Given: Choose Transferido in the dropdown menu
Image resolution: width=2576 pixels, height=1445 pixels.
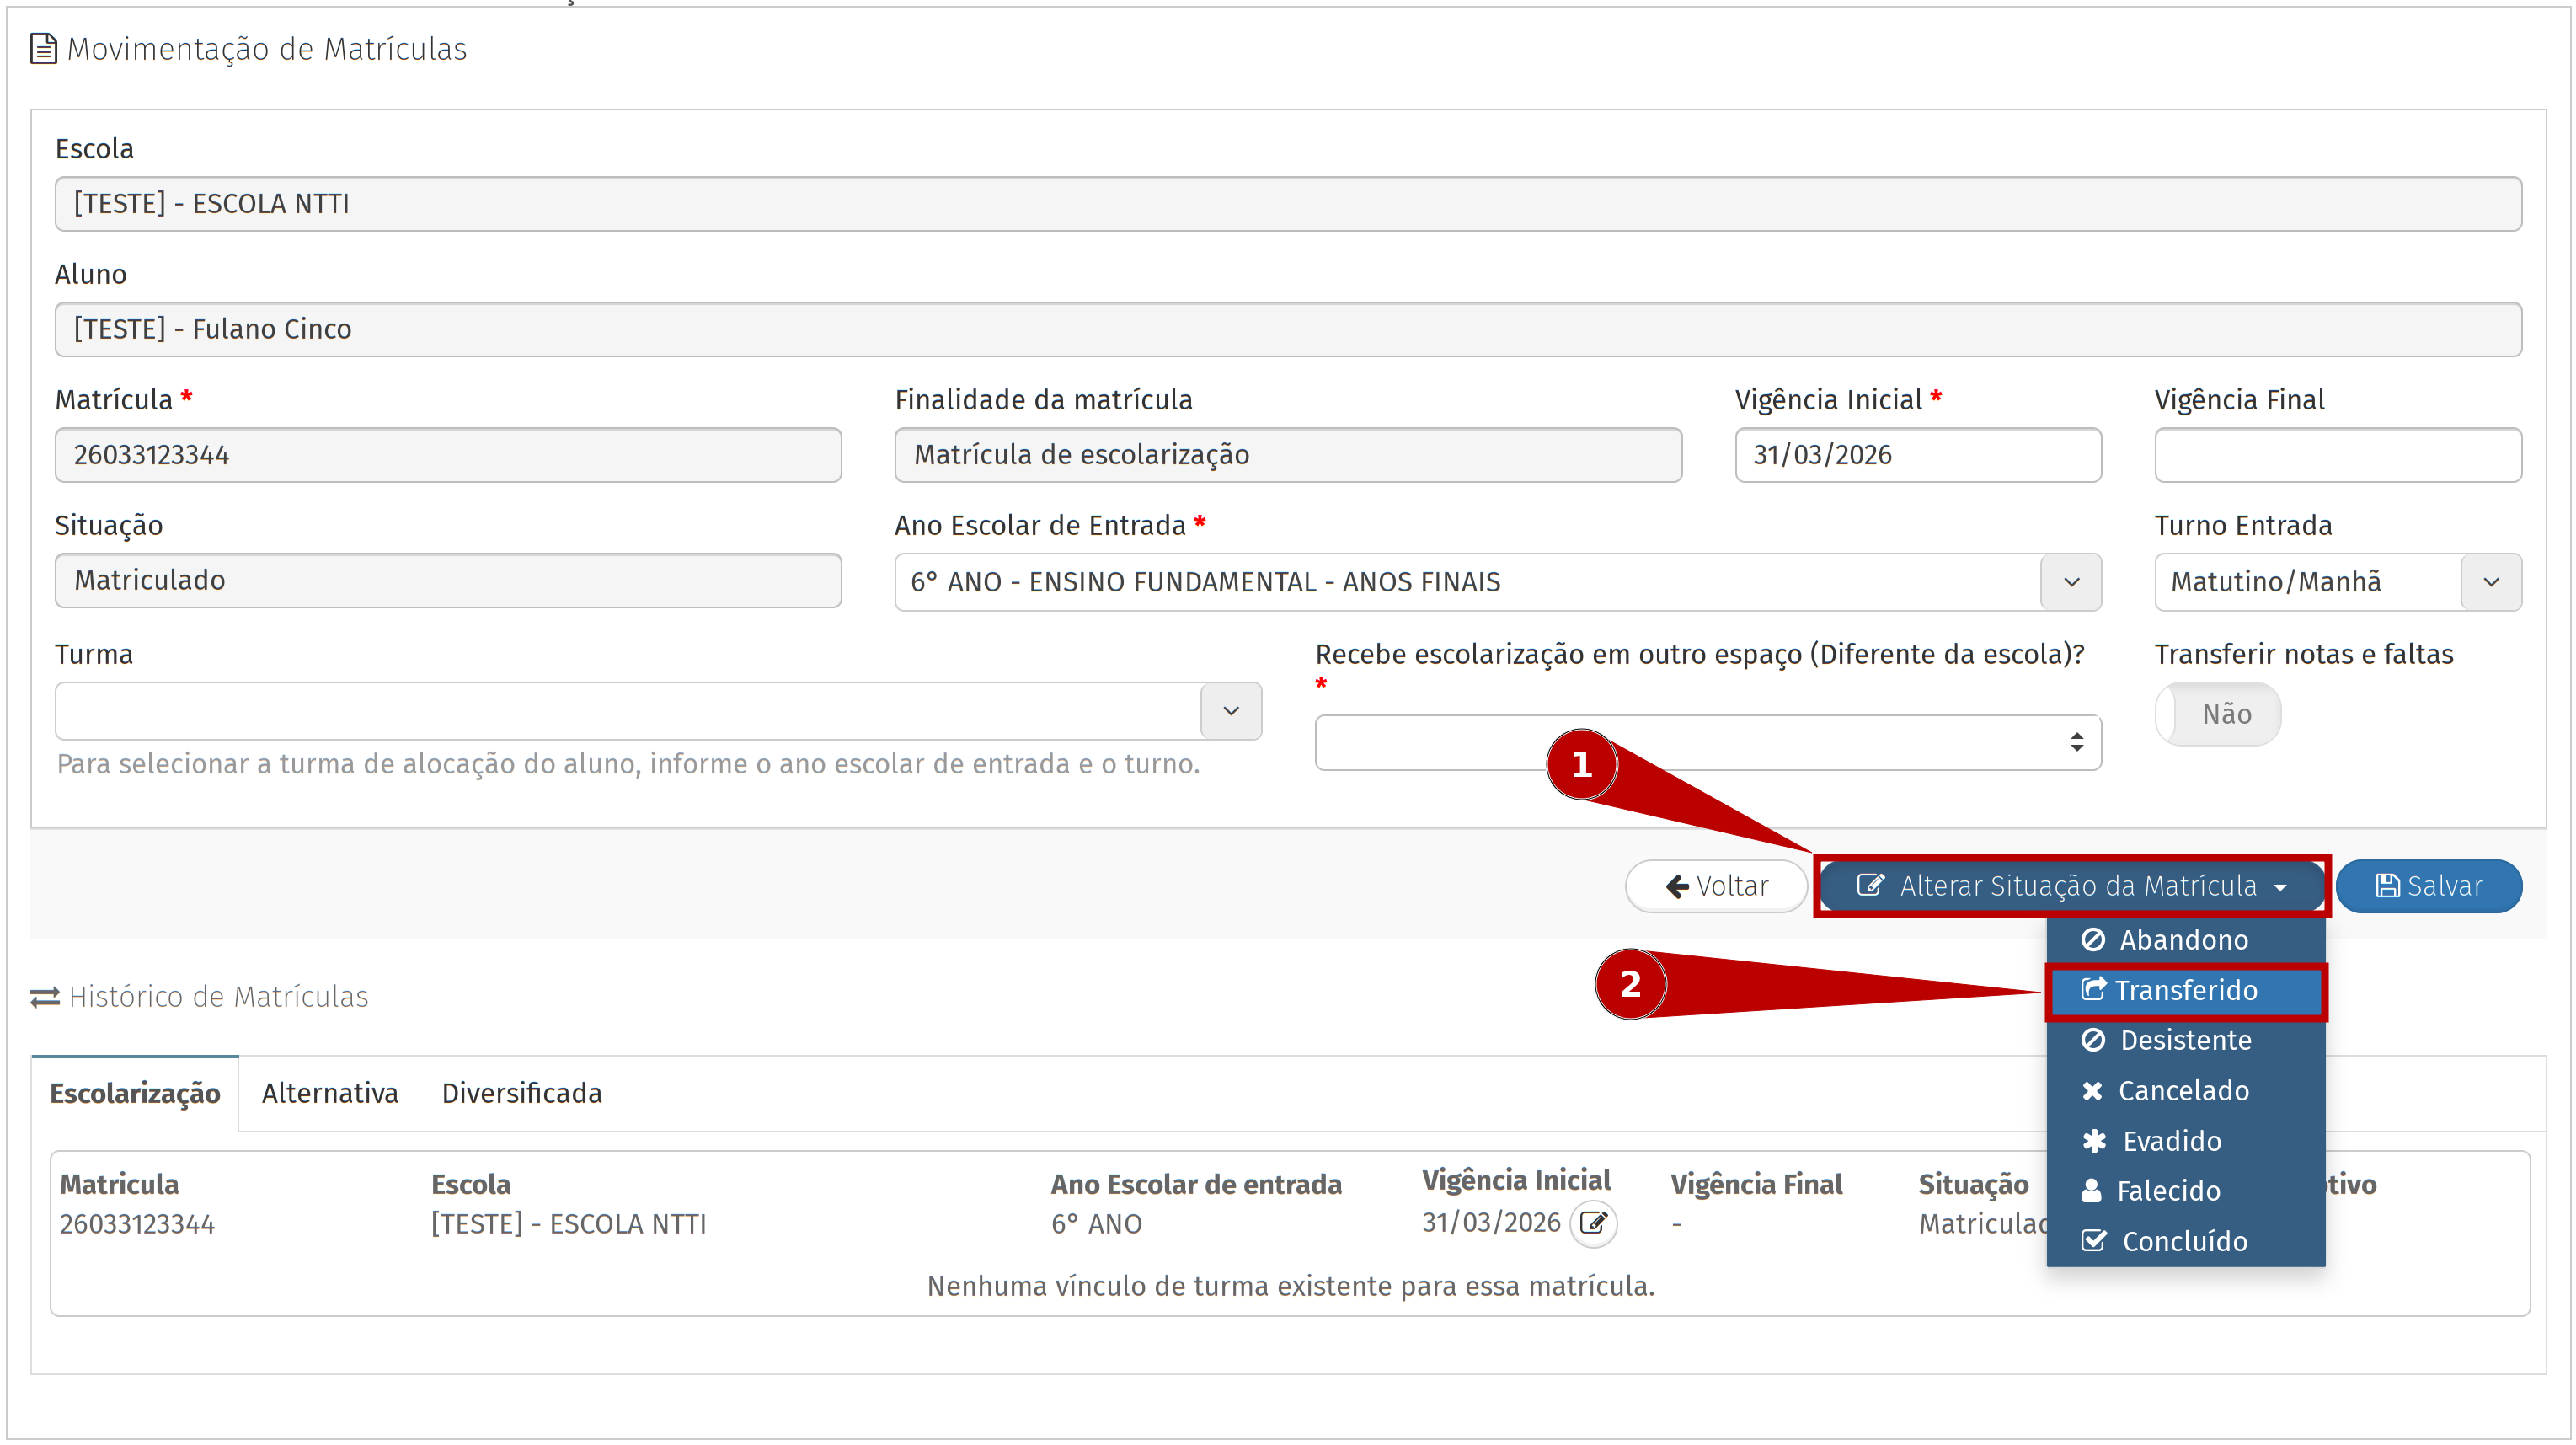Looking at the screenshot, I should tap(2184, 990).
